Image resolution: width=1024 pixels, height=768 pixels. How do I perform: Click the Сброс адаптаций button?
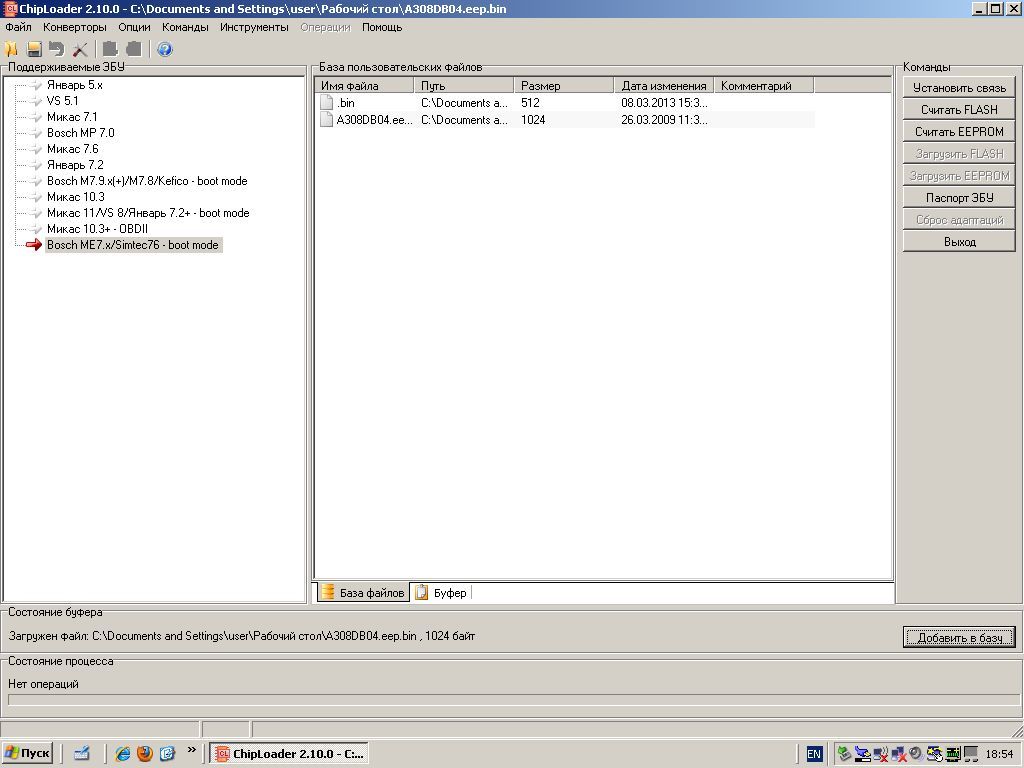(x=959, y=220)
